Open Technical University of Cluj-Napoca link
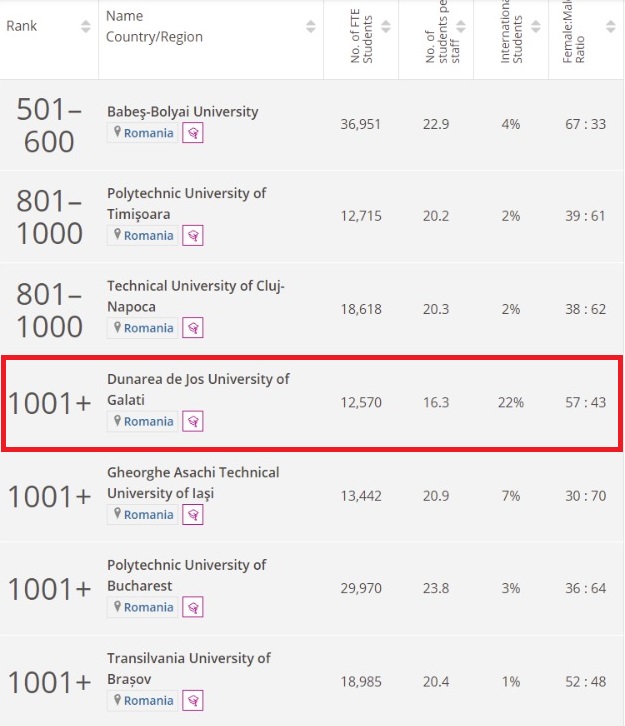 (196, 296)
